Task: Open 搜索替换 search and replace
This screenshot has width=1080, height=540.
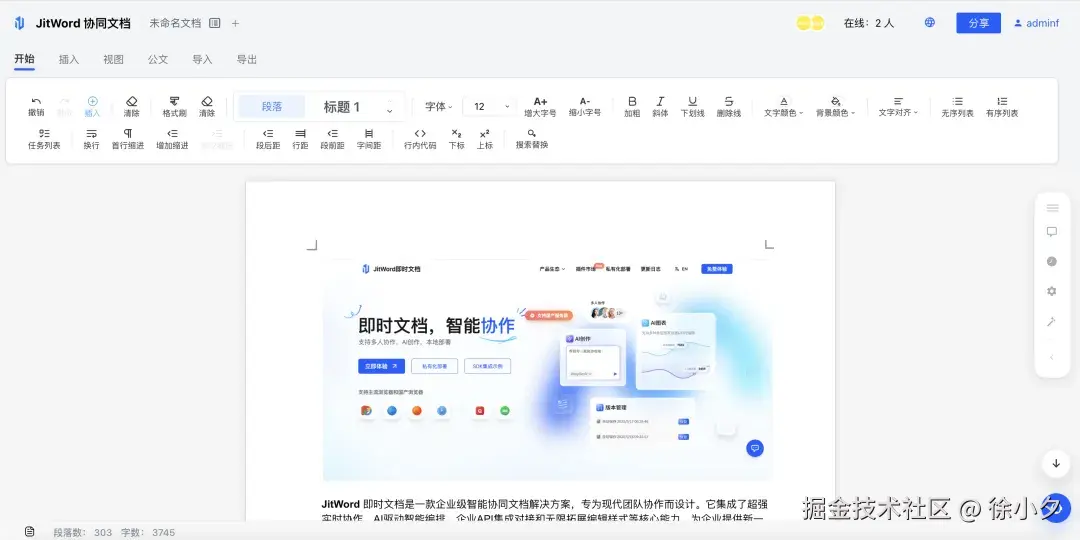Action: pyautogui.click(x=532, y=138)
